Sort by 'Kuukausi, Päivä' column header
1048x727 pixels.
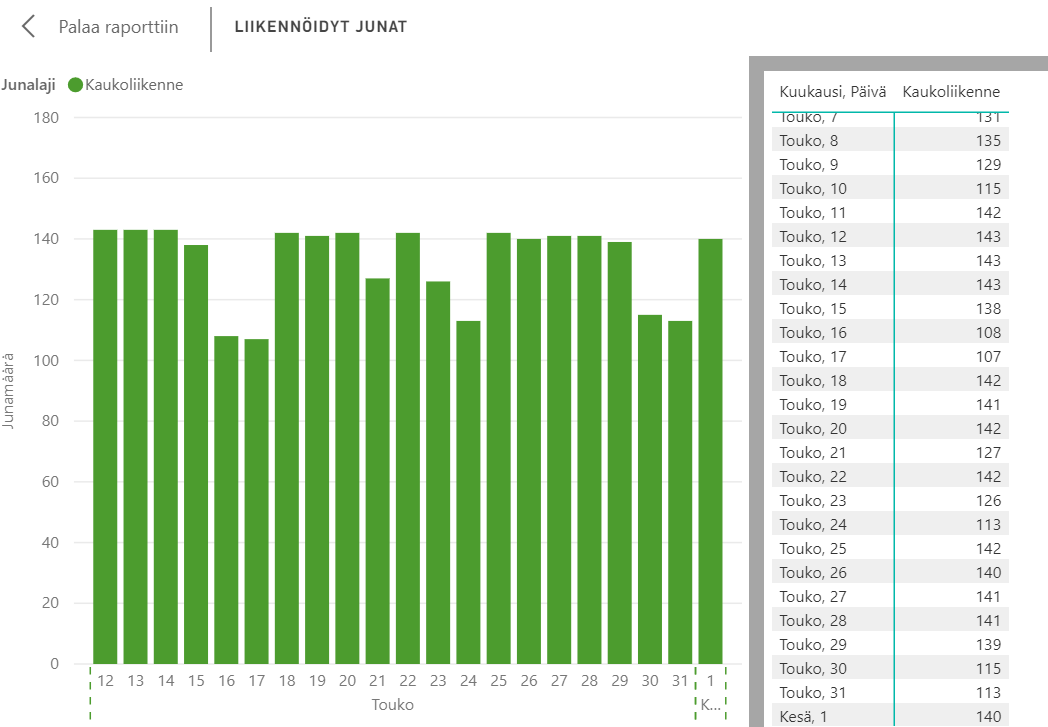832,93
